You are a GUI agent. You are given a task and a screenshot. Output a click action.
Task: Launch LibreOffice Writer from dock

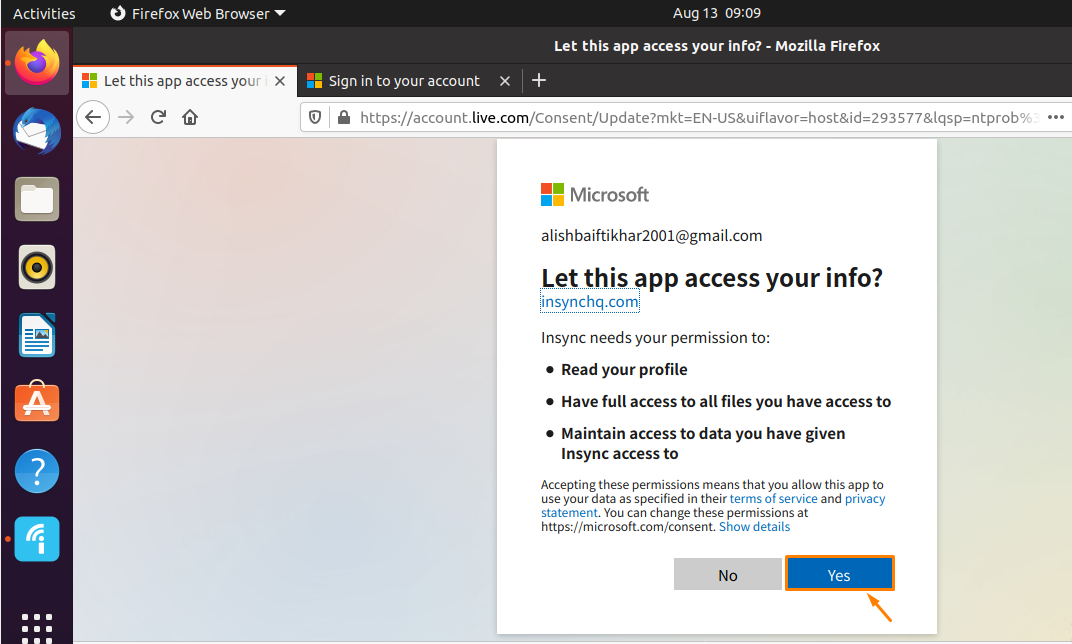click(37, 335)
